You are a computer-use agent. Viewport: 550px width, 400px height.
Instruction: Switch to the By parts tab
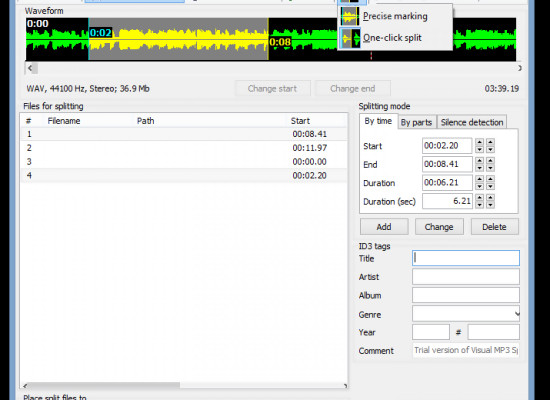click(x=416, y=122)
